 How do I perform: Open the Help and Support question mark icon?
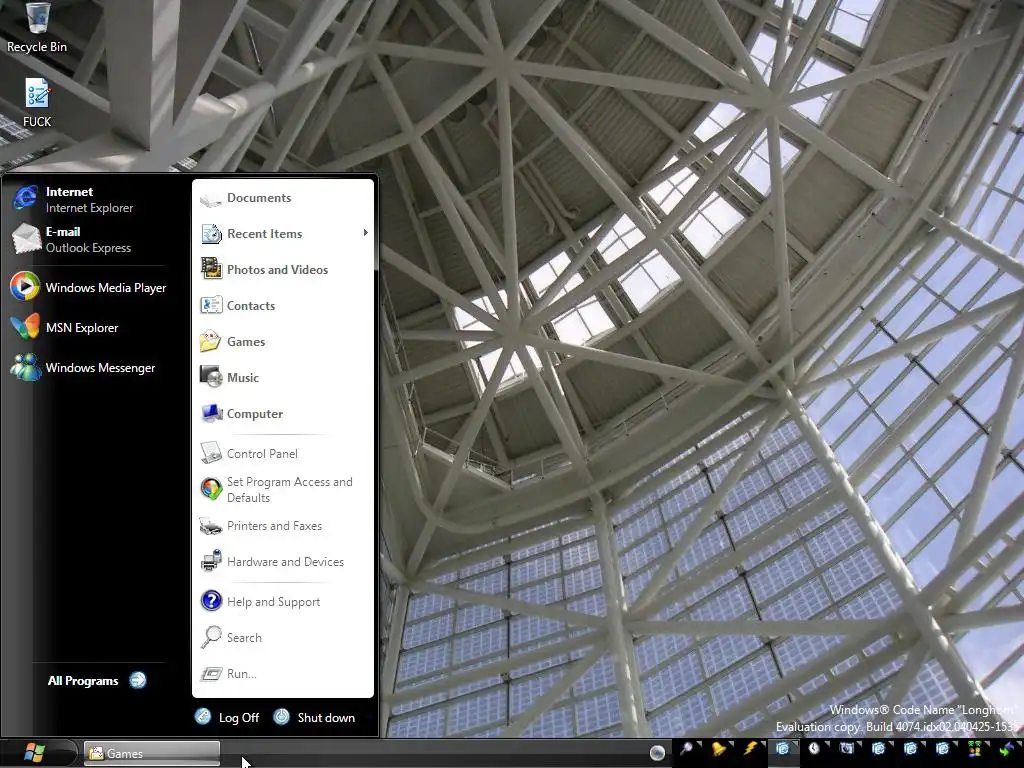pyautogui.click(x=211, y=601)
